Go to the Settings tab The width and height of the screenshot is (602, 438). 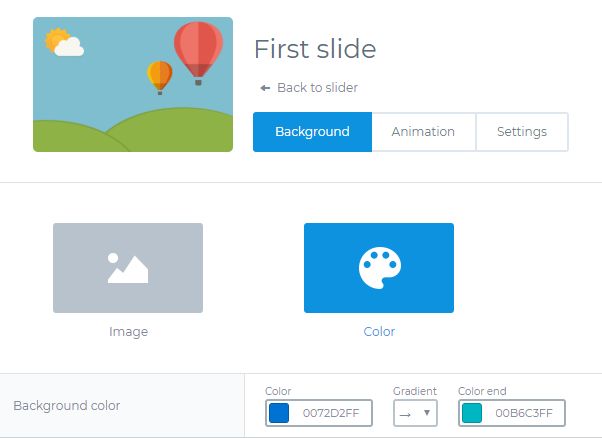click(521, 132)
